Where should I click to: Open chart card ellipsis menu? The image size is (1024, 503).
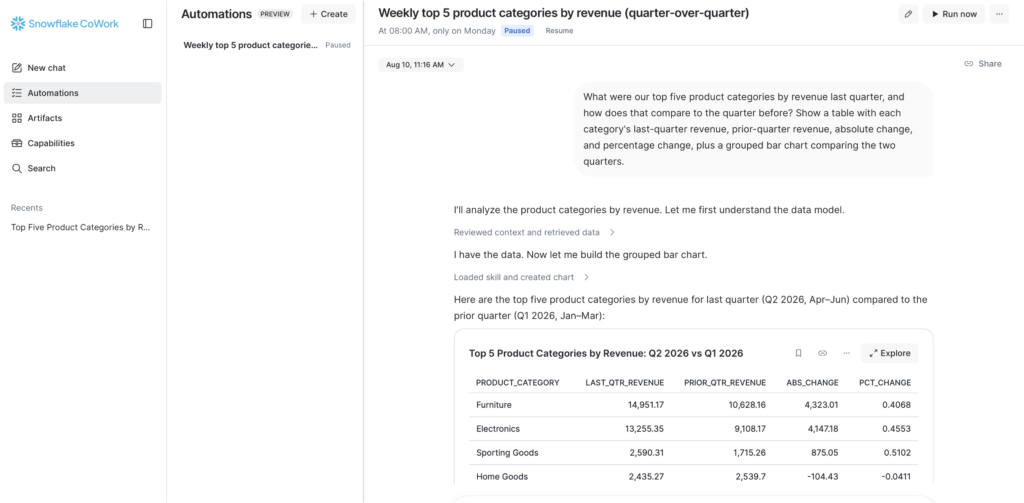(846, 353)
